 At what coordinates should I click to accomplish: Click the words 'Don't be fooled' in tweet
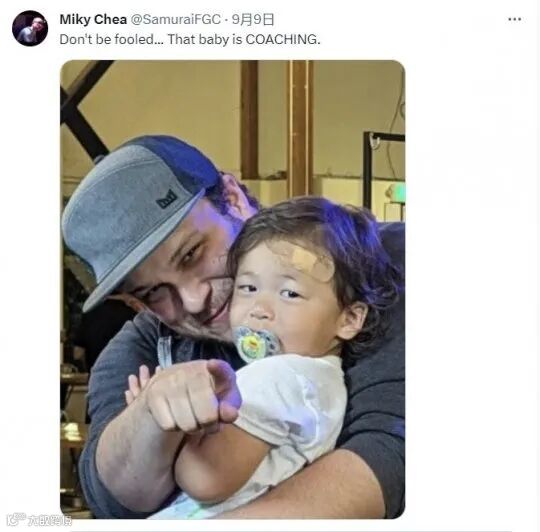coord(107,40)
